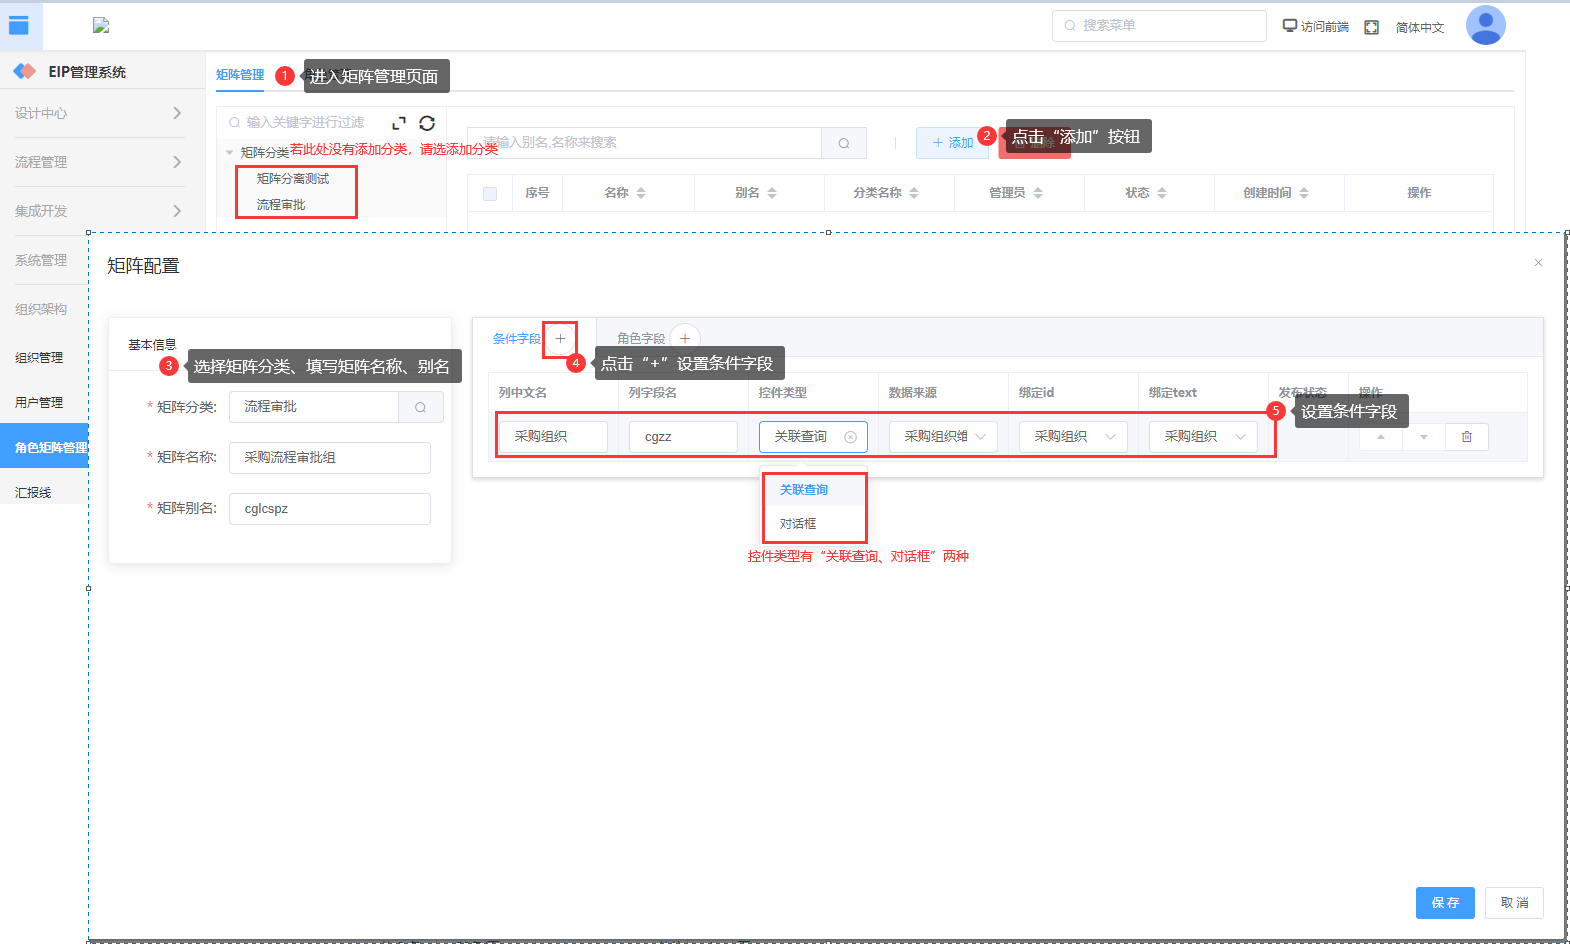Open the 绑定text dropdown
The image size is (1570, 944).
coord(1203,437)
